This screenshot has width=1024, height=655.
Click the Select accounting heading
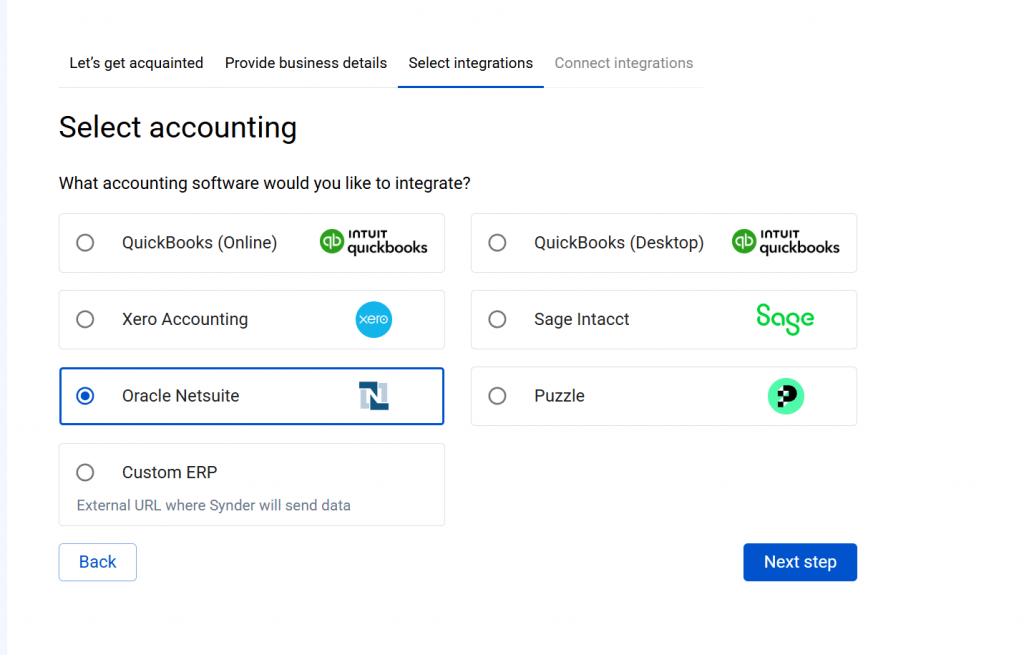click(178, 128)
